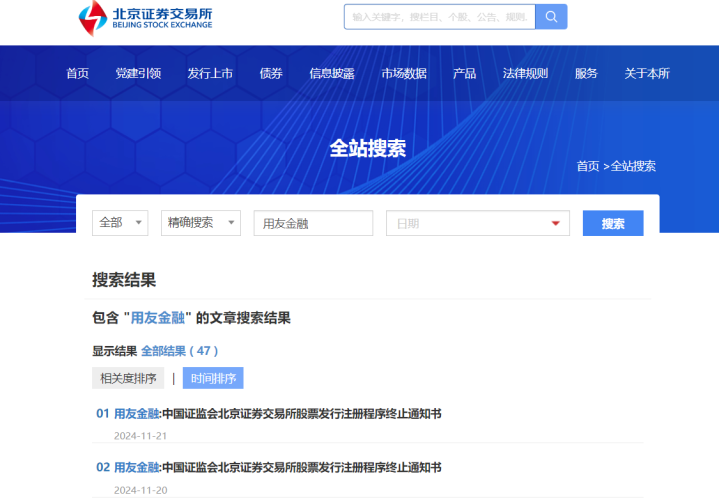Click 全部结果 (47) filter link
Screen dimensions: 719x502
179,351
